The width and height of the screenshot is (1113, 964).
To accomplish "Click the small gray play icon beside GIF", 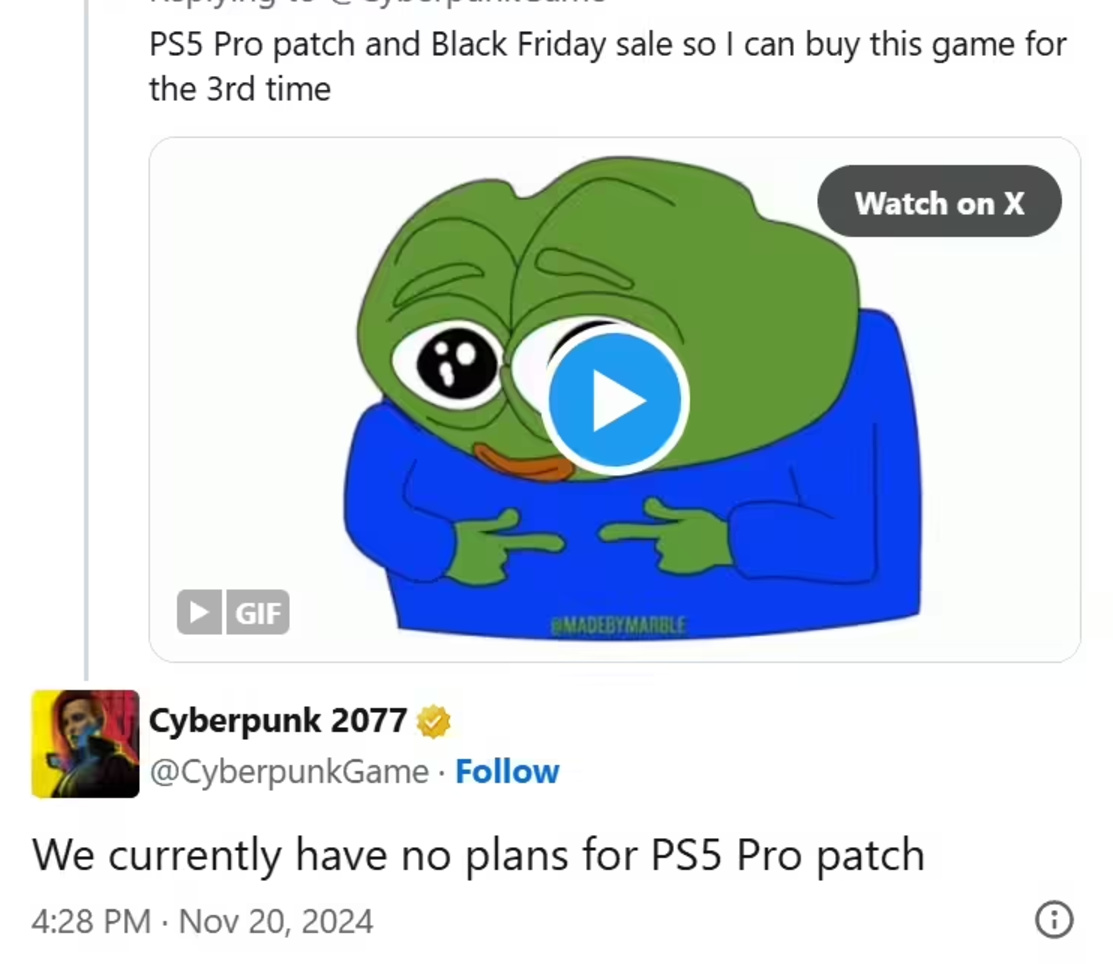I will click(199, 612).
